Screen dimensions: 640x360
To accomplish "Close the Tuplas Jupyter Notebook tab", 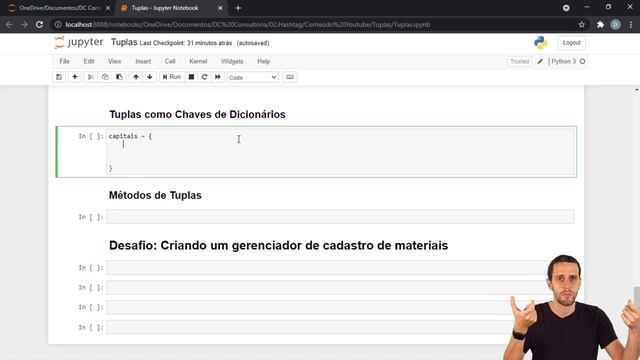I will click(x=220, y=8).
